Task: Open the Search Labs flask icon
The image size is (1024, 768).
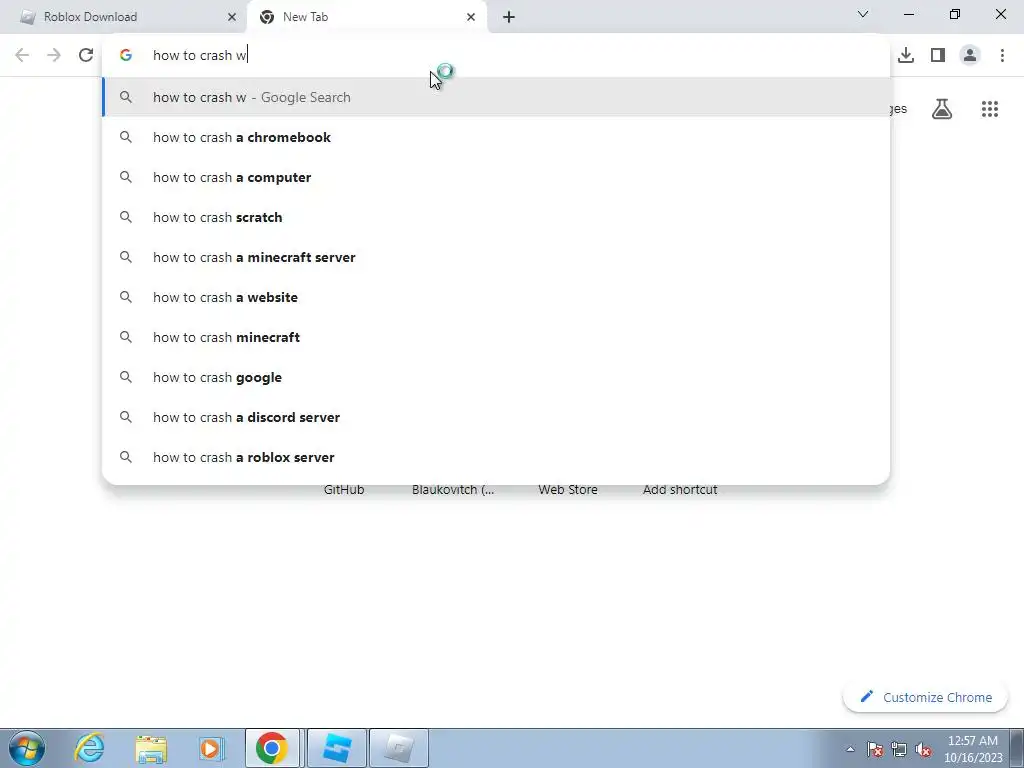Action: (x=942, y=109)
